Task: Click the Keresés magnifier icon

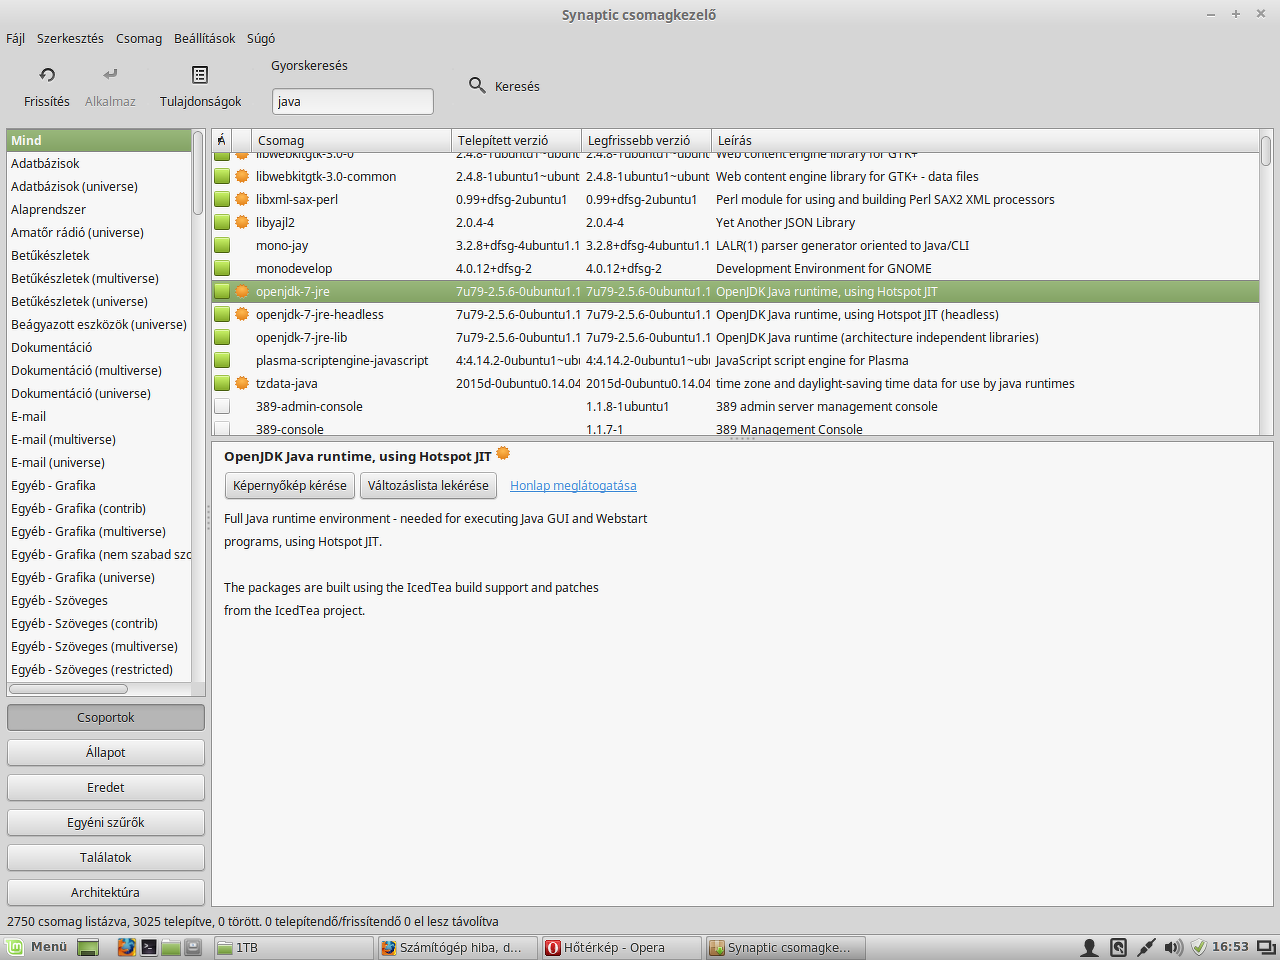Action: 477,85
